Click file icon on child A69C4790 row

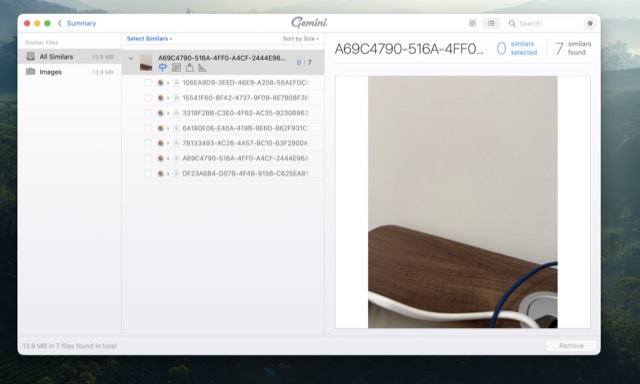176,158
